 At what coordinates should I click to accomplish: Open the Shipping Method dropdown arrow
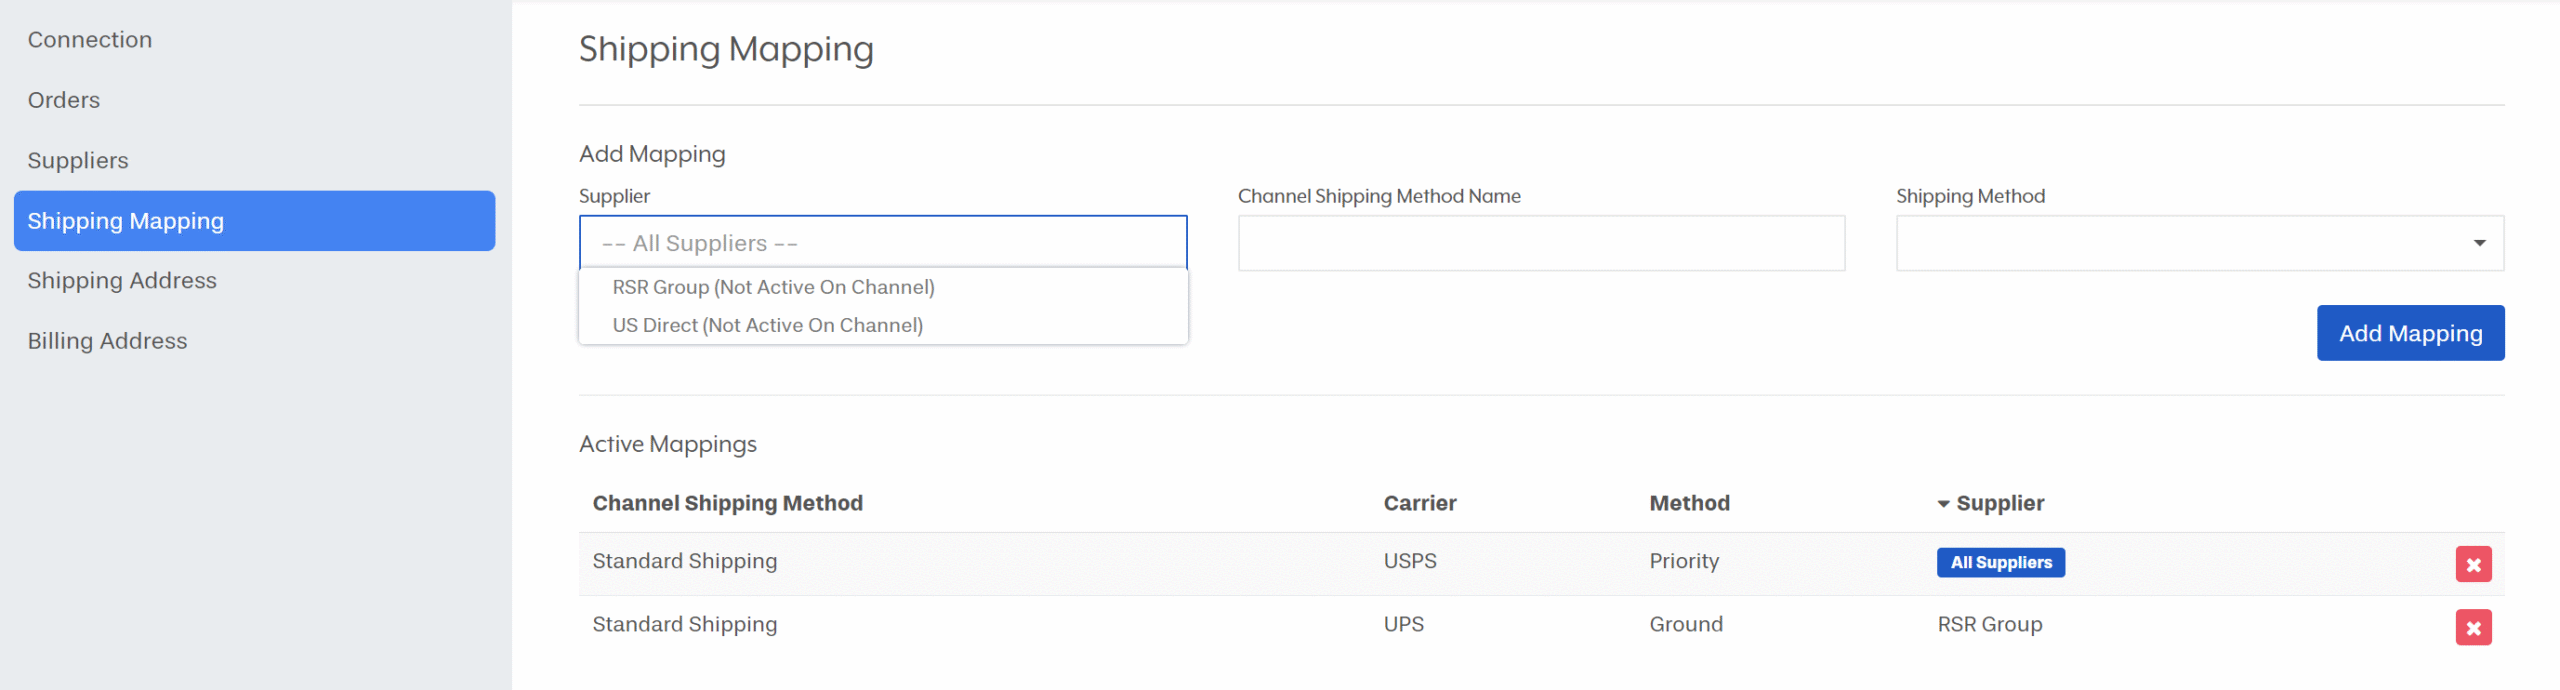click(2479, 243)
